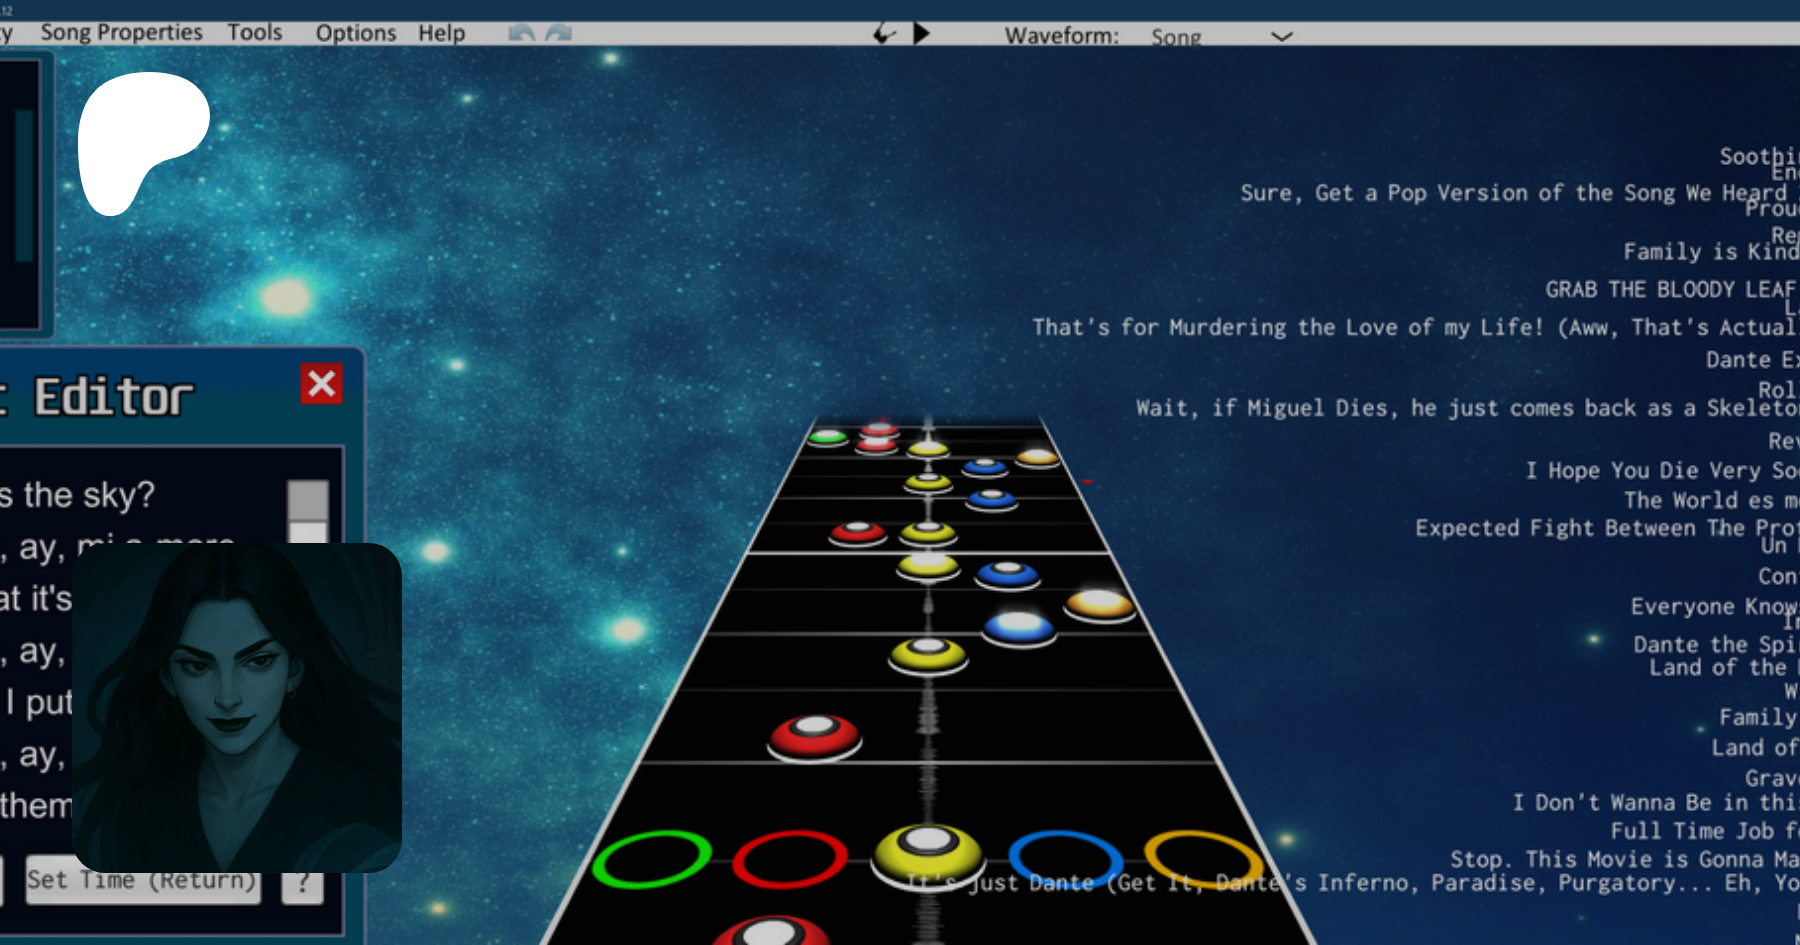Click the white Patreon logo
The height and width of the screenshot is (945, 1800).
[x=143, y=142]
